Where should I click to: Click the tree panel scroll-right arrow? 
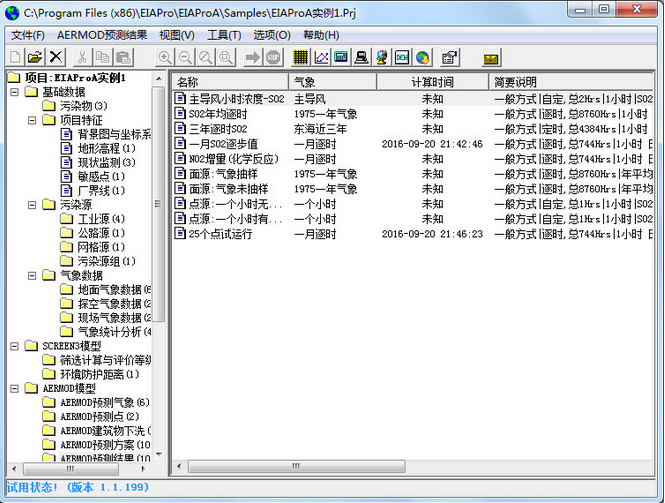[143, 469]
